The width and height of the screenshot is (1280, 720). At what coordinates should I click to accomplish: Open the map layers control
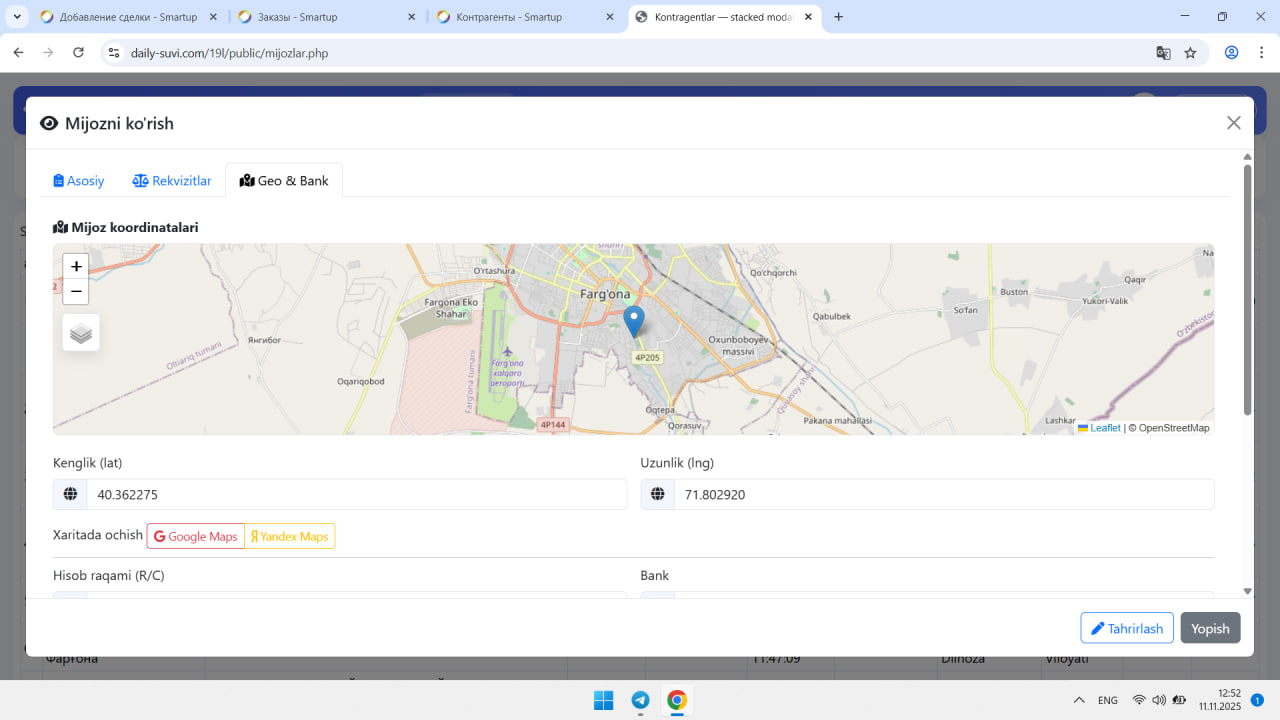click(81, 333)
